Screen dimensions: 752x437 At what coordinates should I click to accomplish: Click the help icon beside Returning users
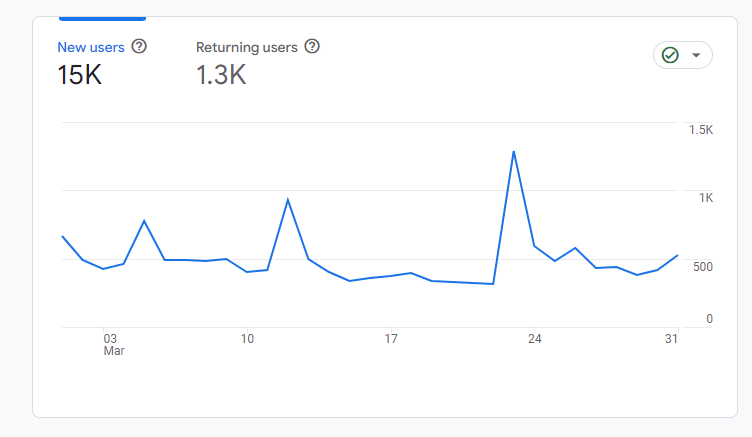pyautogui.click(x=312, y=46)
